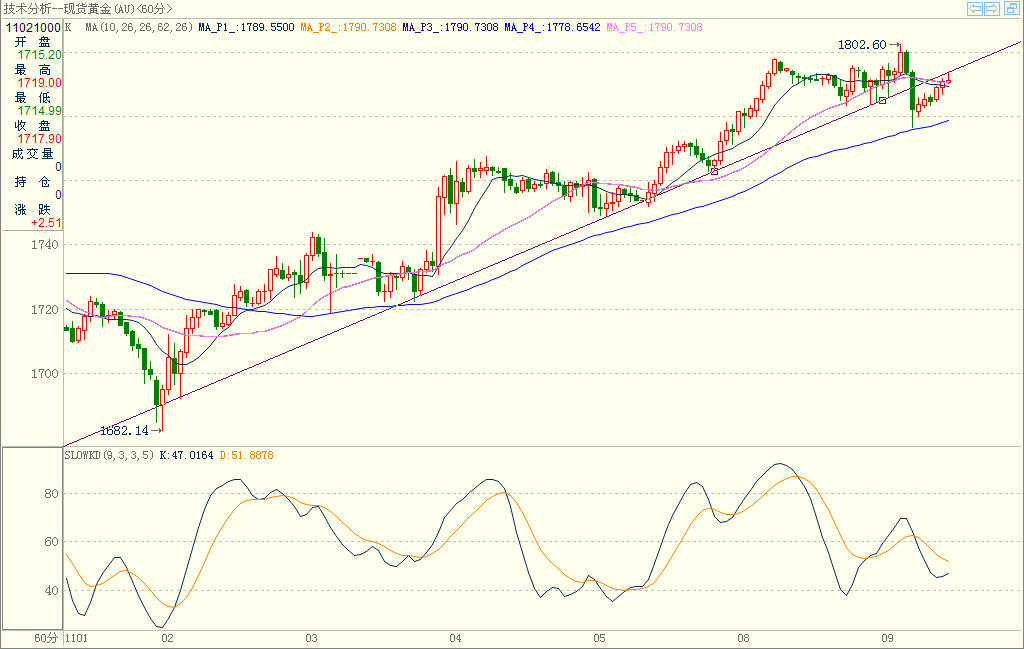
Task: Click the 成交量 label
Action: [33, 153]
